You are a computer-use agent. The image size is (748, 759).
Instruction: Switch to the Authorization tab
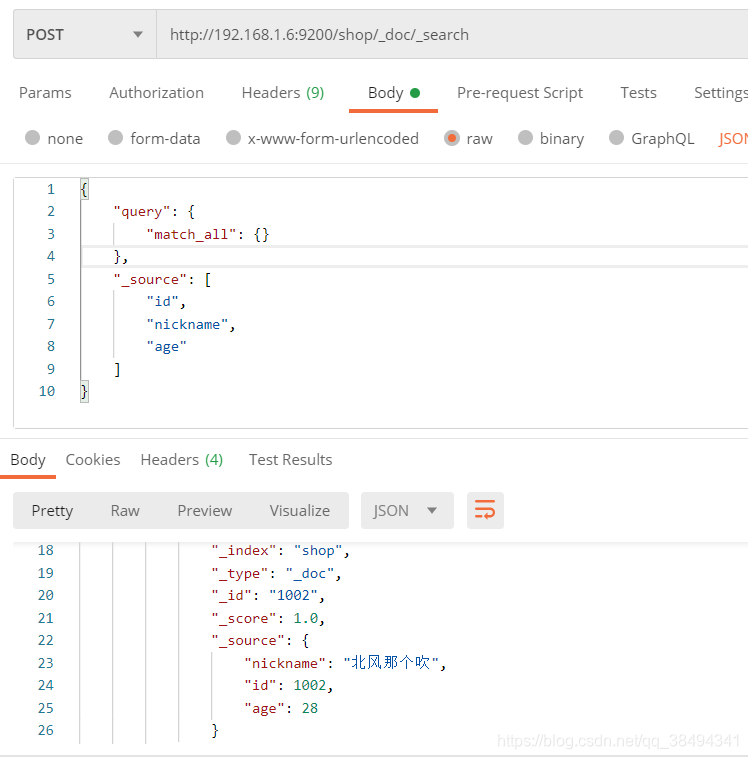tap(156, 93)
